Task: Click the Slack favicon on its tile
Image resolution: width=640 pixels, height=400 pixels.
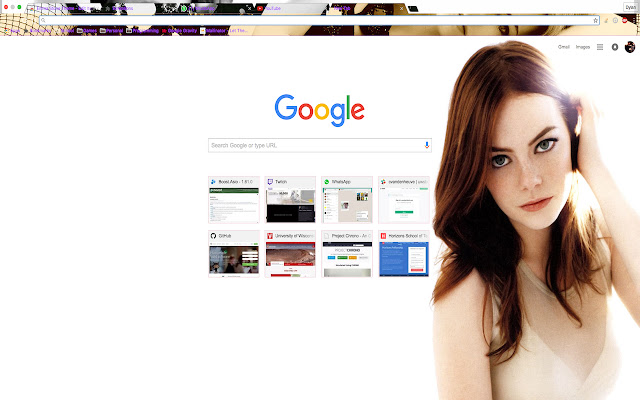Action: tap(383, 182)
